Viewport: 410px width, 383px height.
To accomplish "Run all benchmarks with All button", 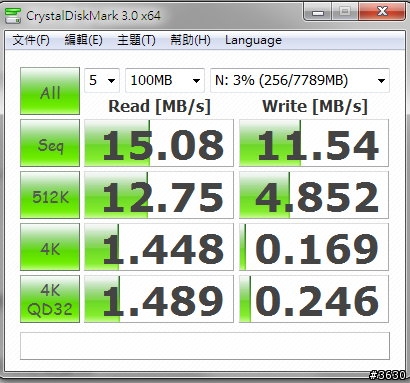I will 50,91.
